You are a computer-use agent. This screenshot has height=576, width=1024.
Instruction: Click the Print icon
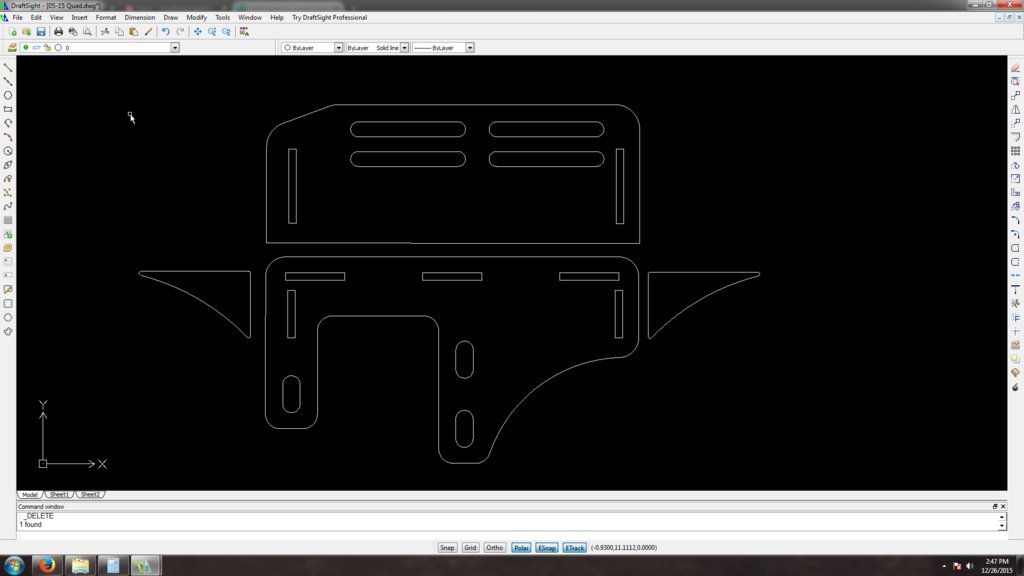coord(58,31)
